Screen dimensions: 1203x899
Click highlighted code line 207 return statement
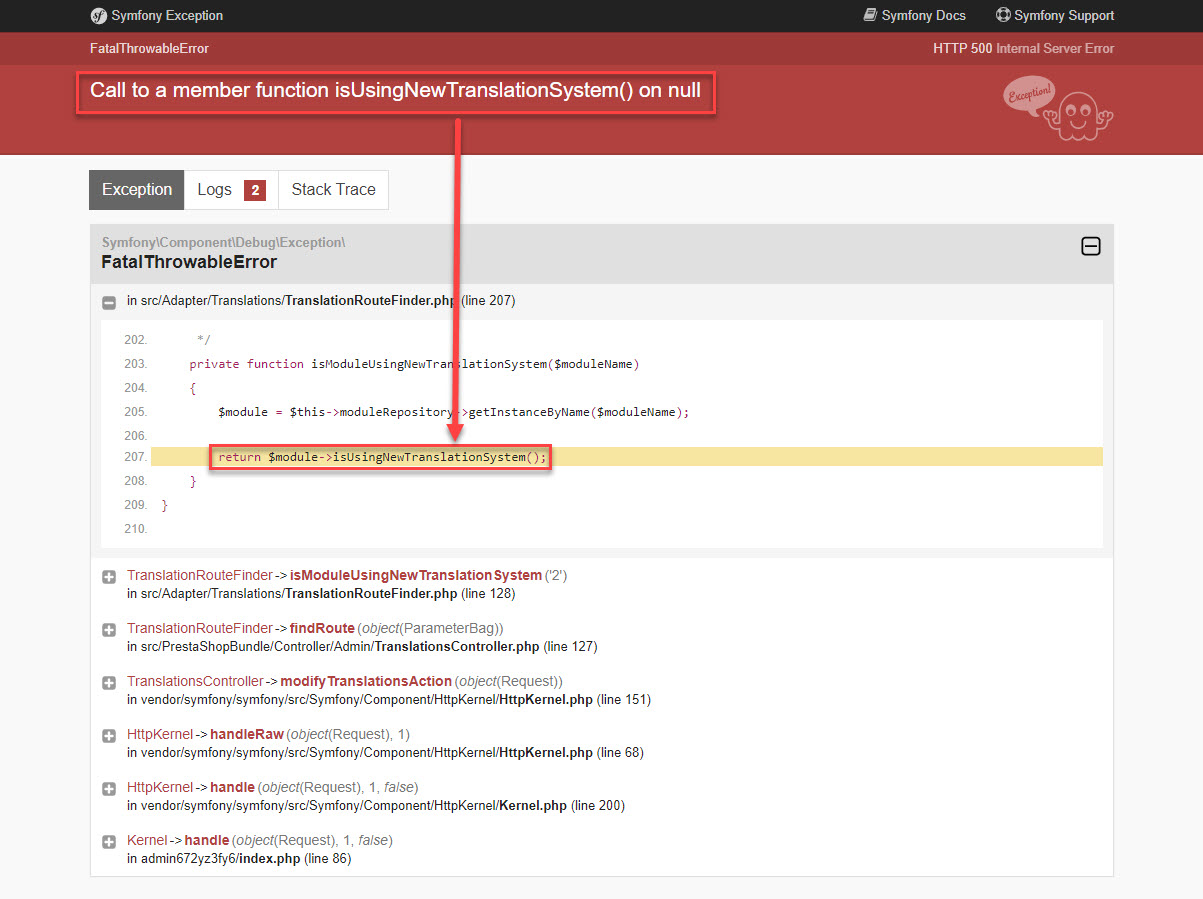pyautogui.click(x=383, y=457)
